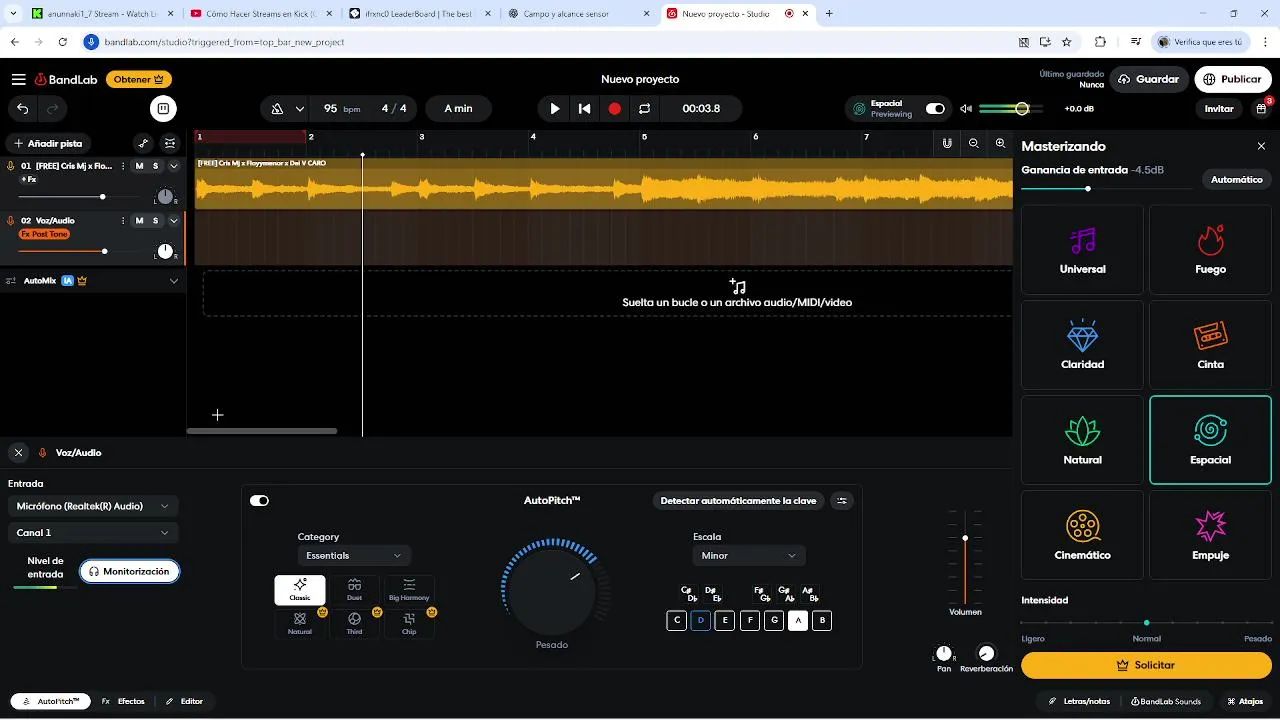Toggle the magnet snap icon
Image resolution: width=1280 pixels, height=720 pixels.
[946, 143]
